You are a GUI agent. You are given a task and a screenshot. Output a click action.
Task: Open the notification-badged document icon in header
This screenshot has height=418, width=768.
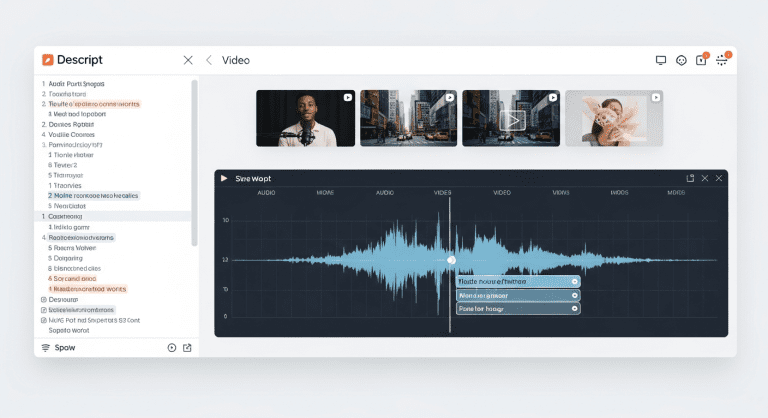coord(701,60)
